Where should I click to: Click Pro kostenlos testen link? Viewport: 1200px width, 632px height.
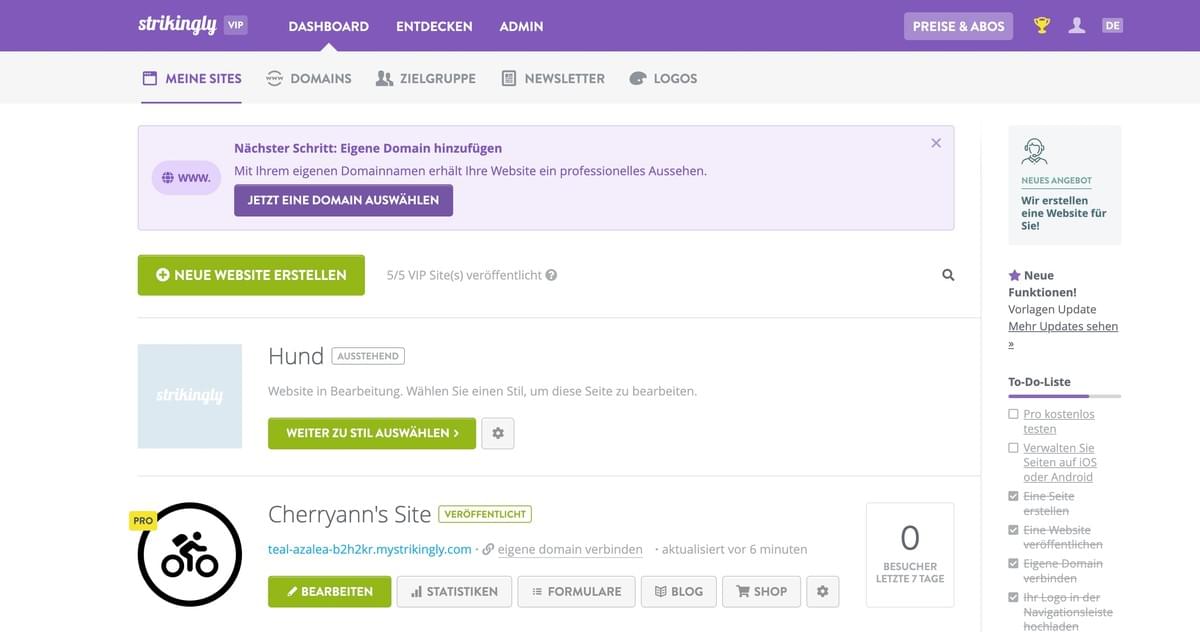(x=1059, y=421)
